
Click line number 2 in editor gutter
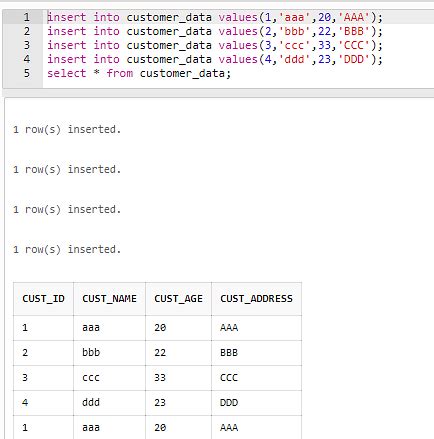click(27, 31)
